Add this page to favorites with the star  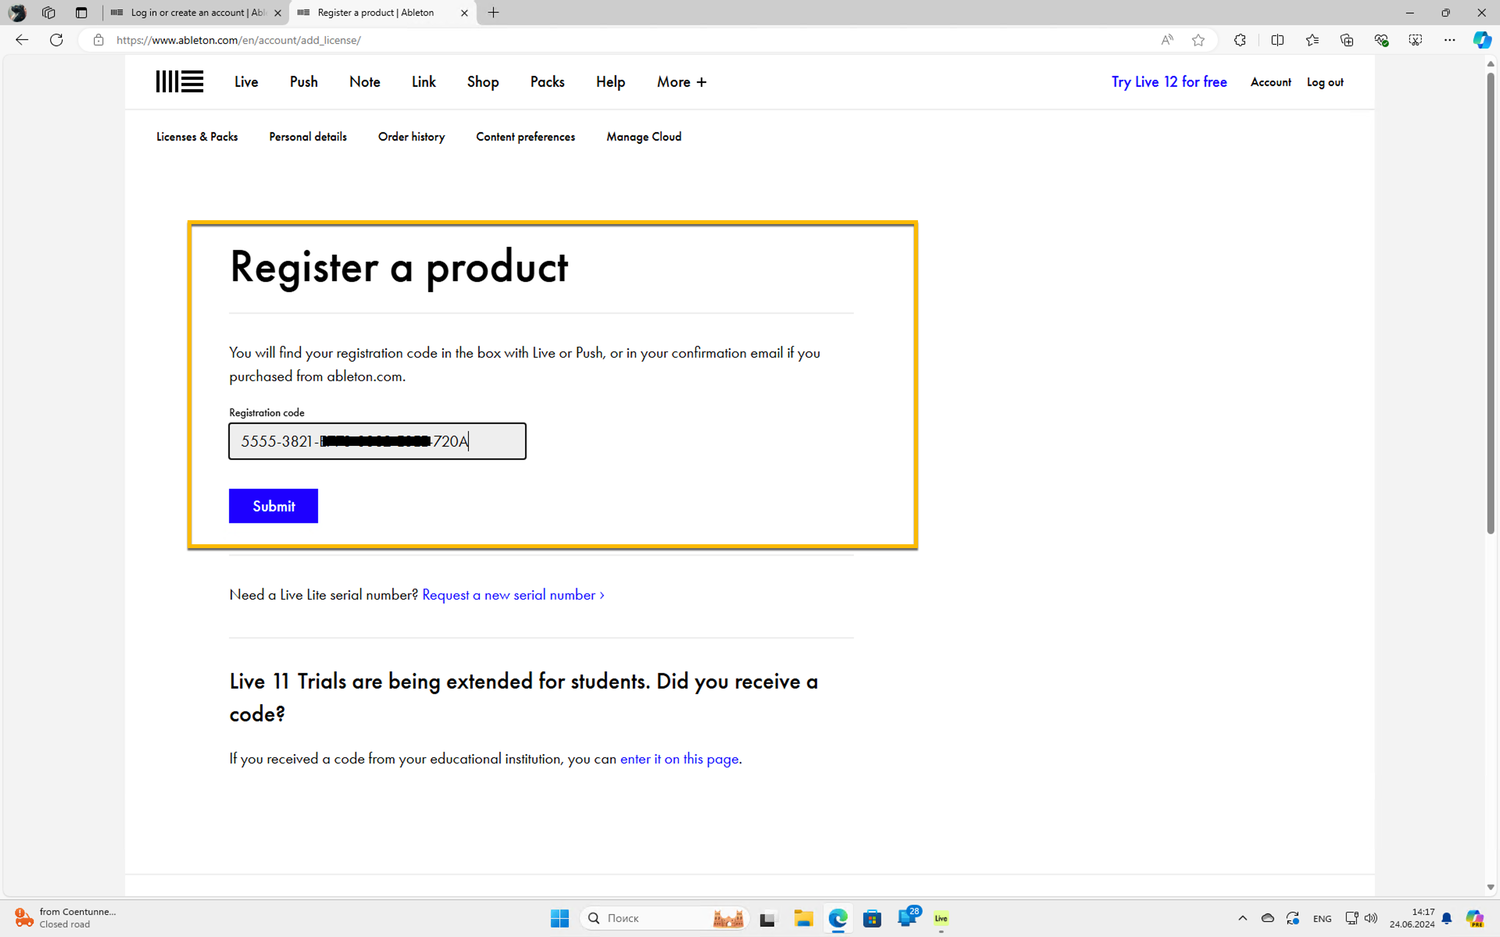1198,40
